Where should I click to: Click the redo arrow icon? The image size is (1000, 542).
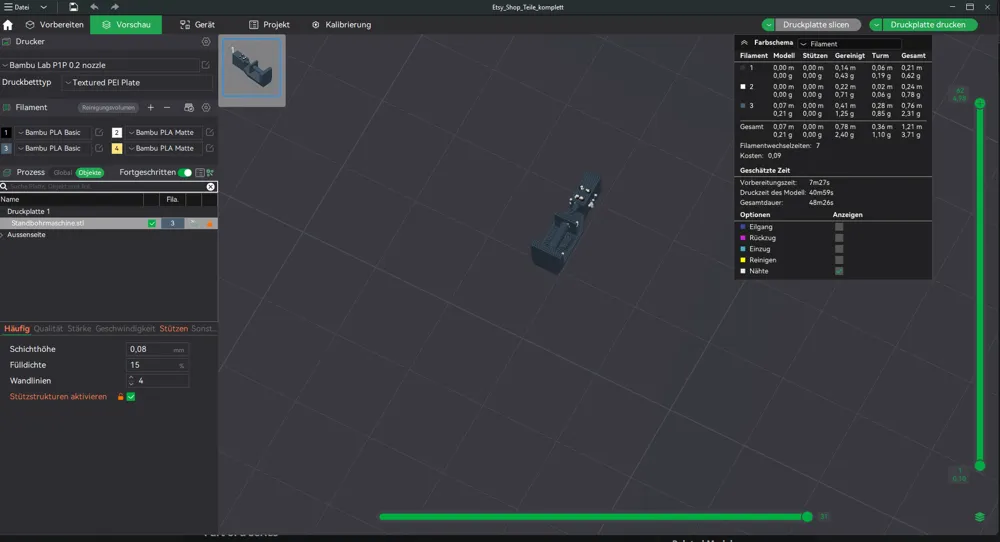point(115,7)
